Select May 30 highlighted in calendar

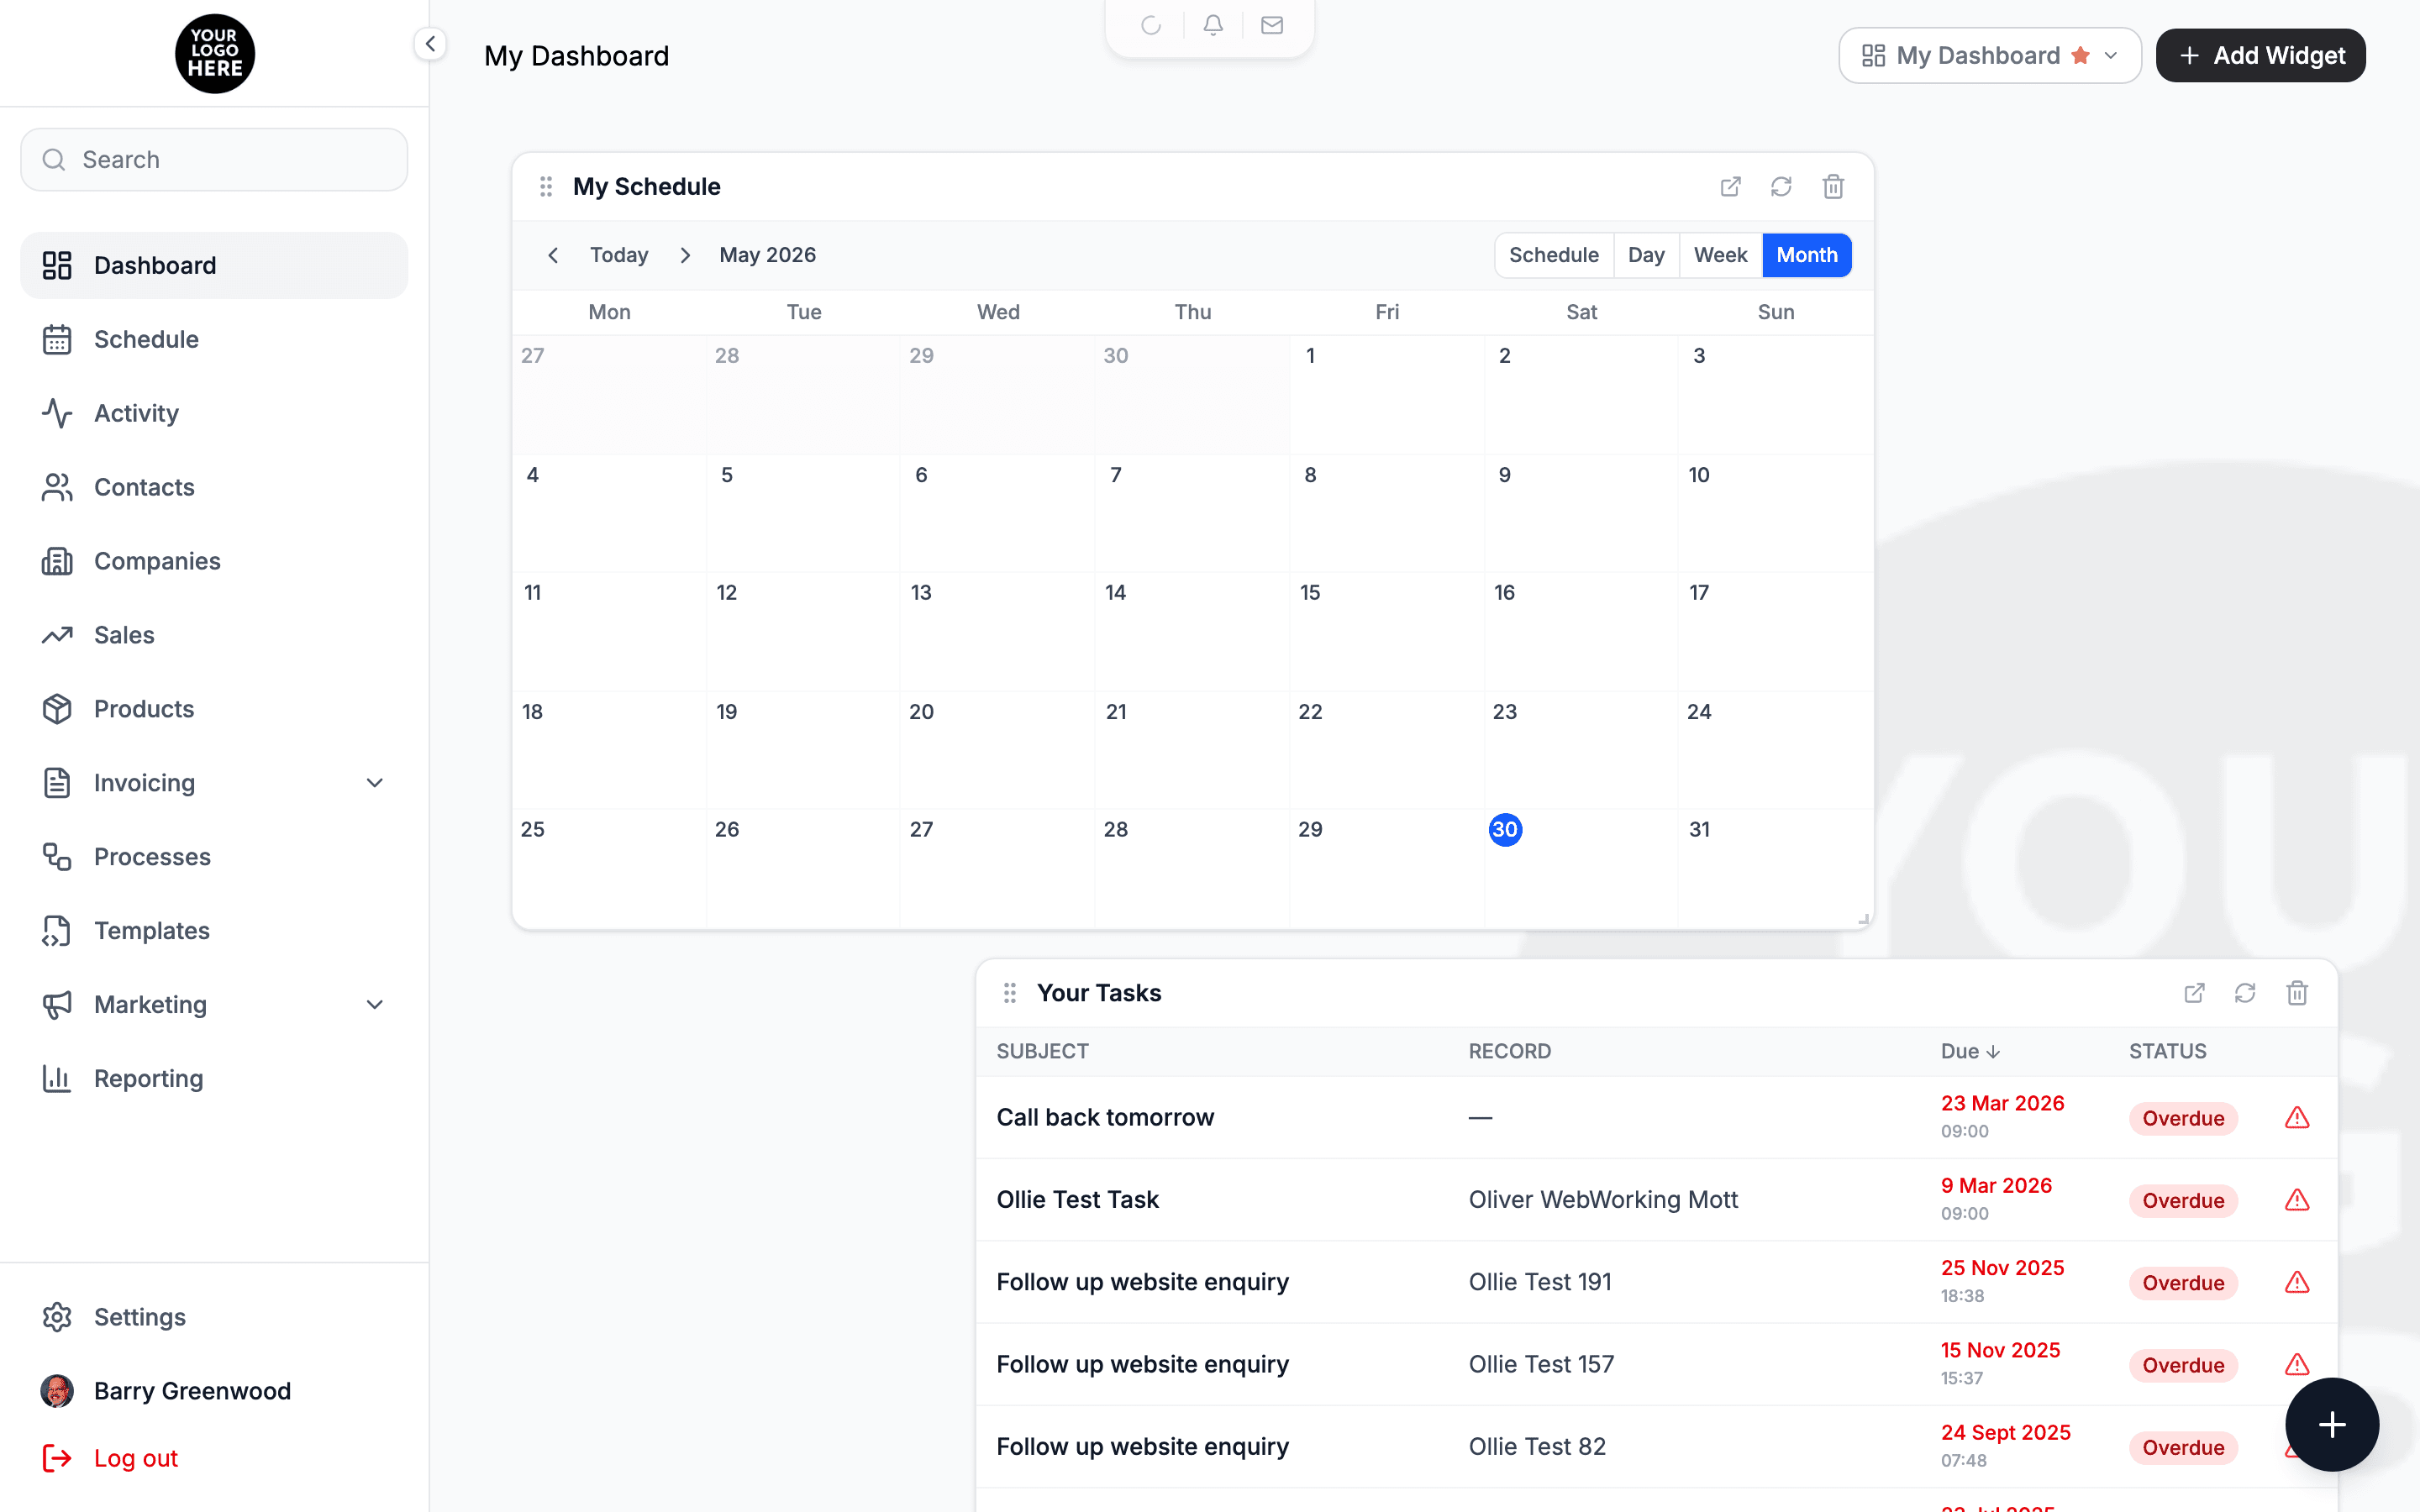tap(1505, 830)
